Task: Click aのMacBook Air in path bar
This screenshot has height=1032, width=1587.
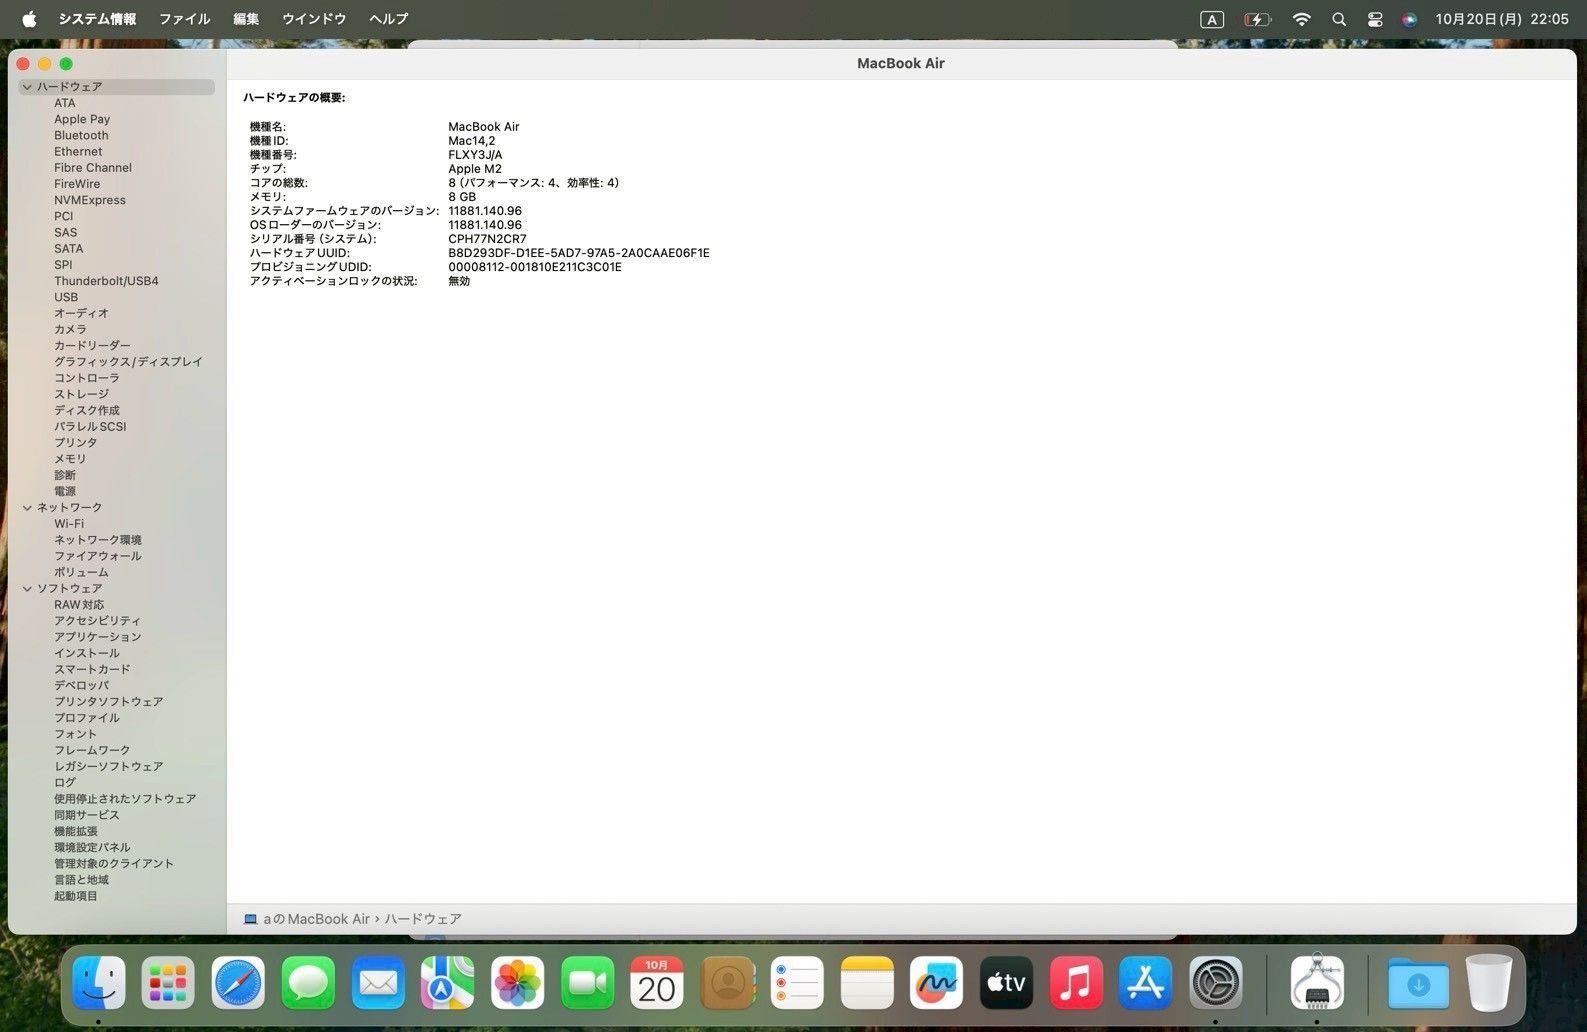Action: tap(316, 919)
